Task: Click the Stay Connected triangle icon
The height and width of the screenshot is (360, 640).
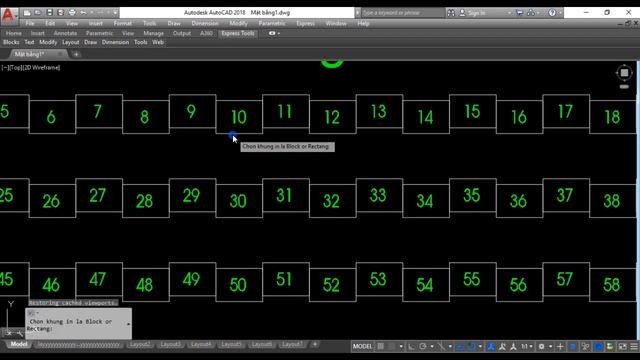Action: 531,13
